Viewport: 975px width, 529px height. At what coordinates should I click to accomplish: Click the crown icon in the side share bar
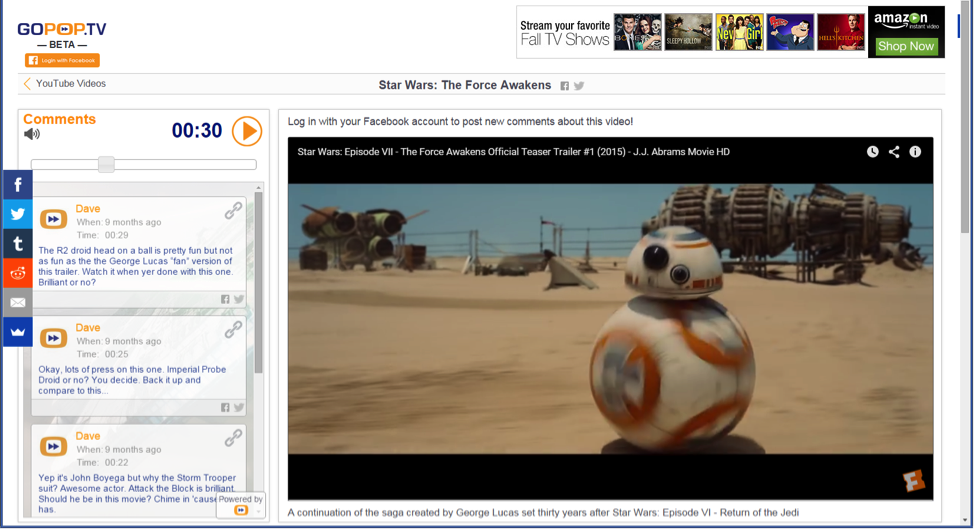[18, 332]
